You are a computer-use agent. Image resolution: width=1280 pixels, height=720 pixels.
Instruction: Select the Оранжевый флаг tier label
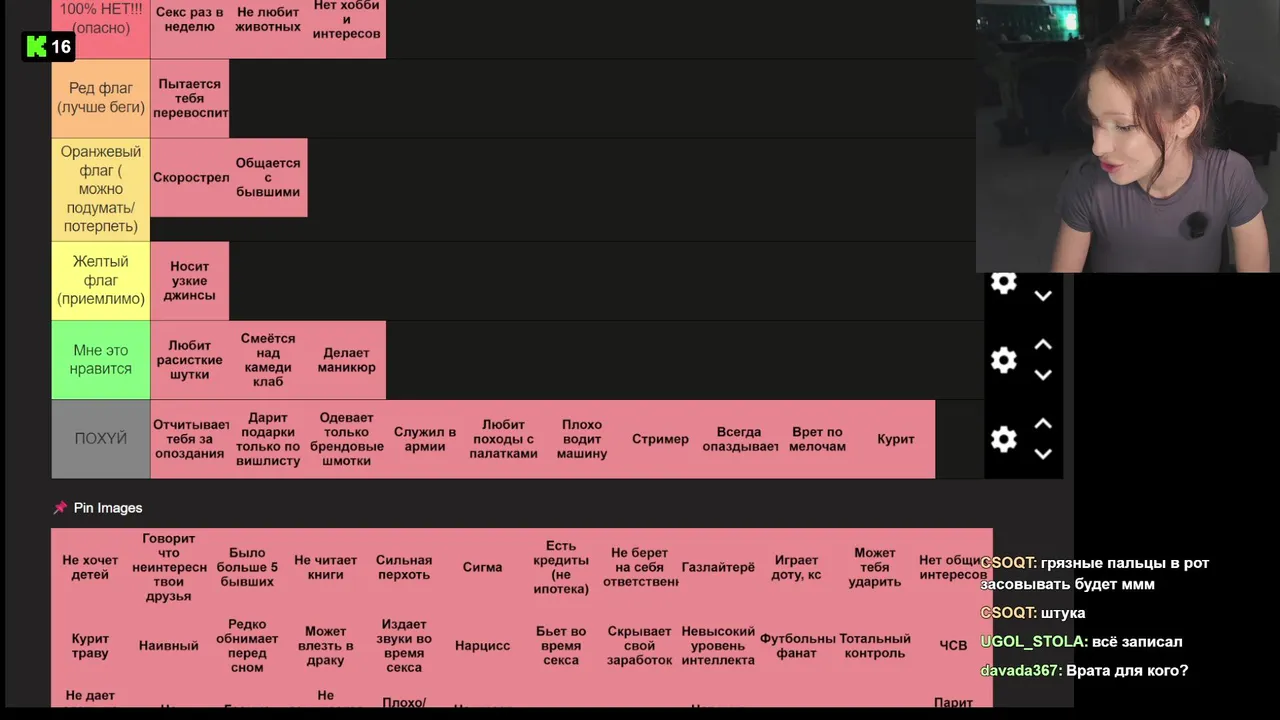pos(101,189)
